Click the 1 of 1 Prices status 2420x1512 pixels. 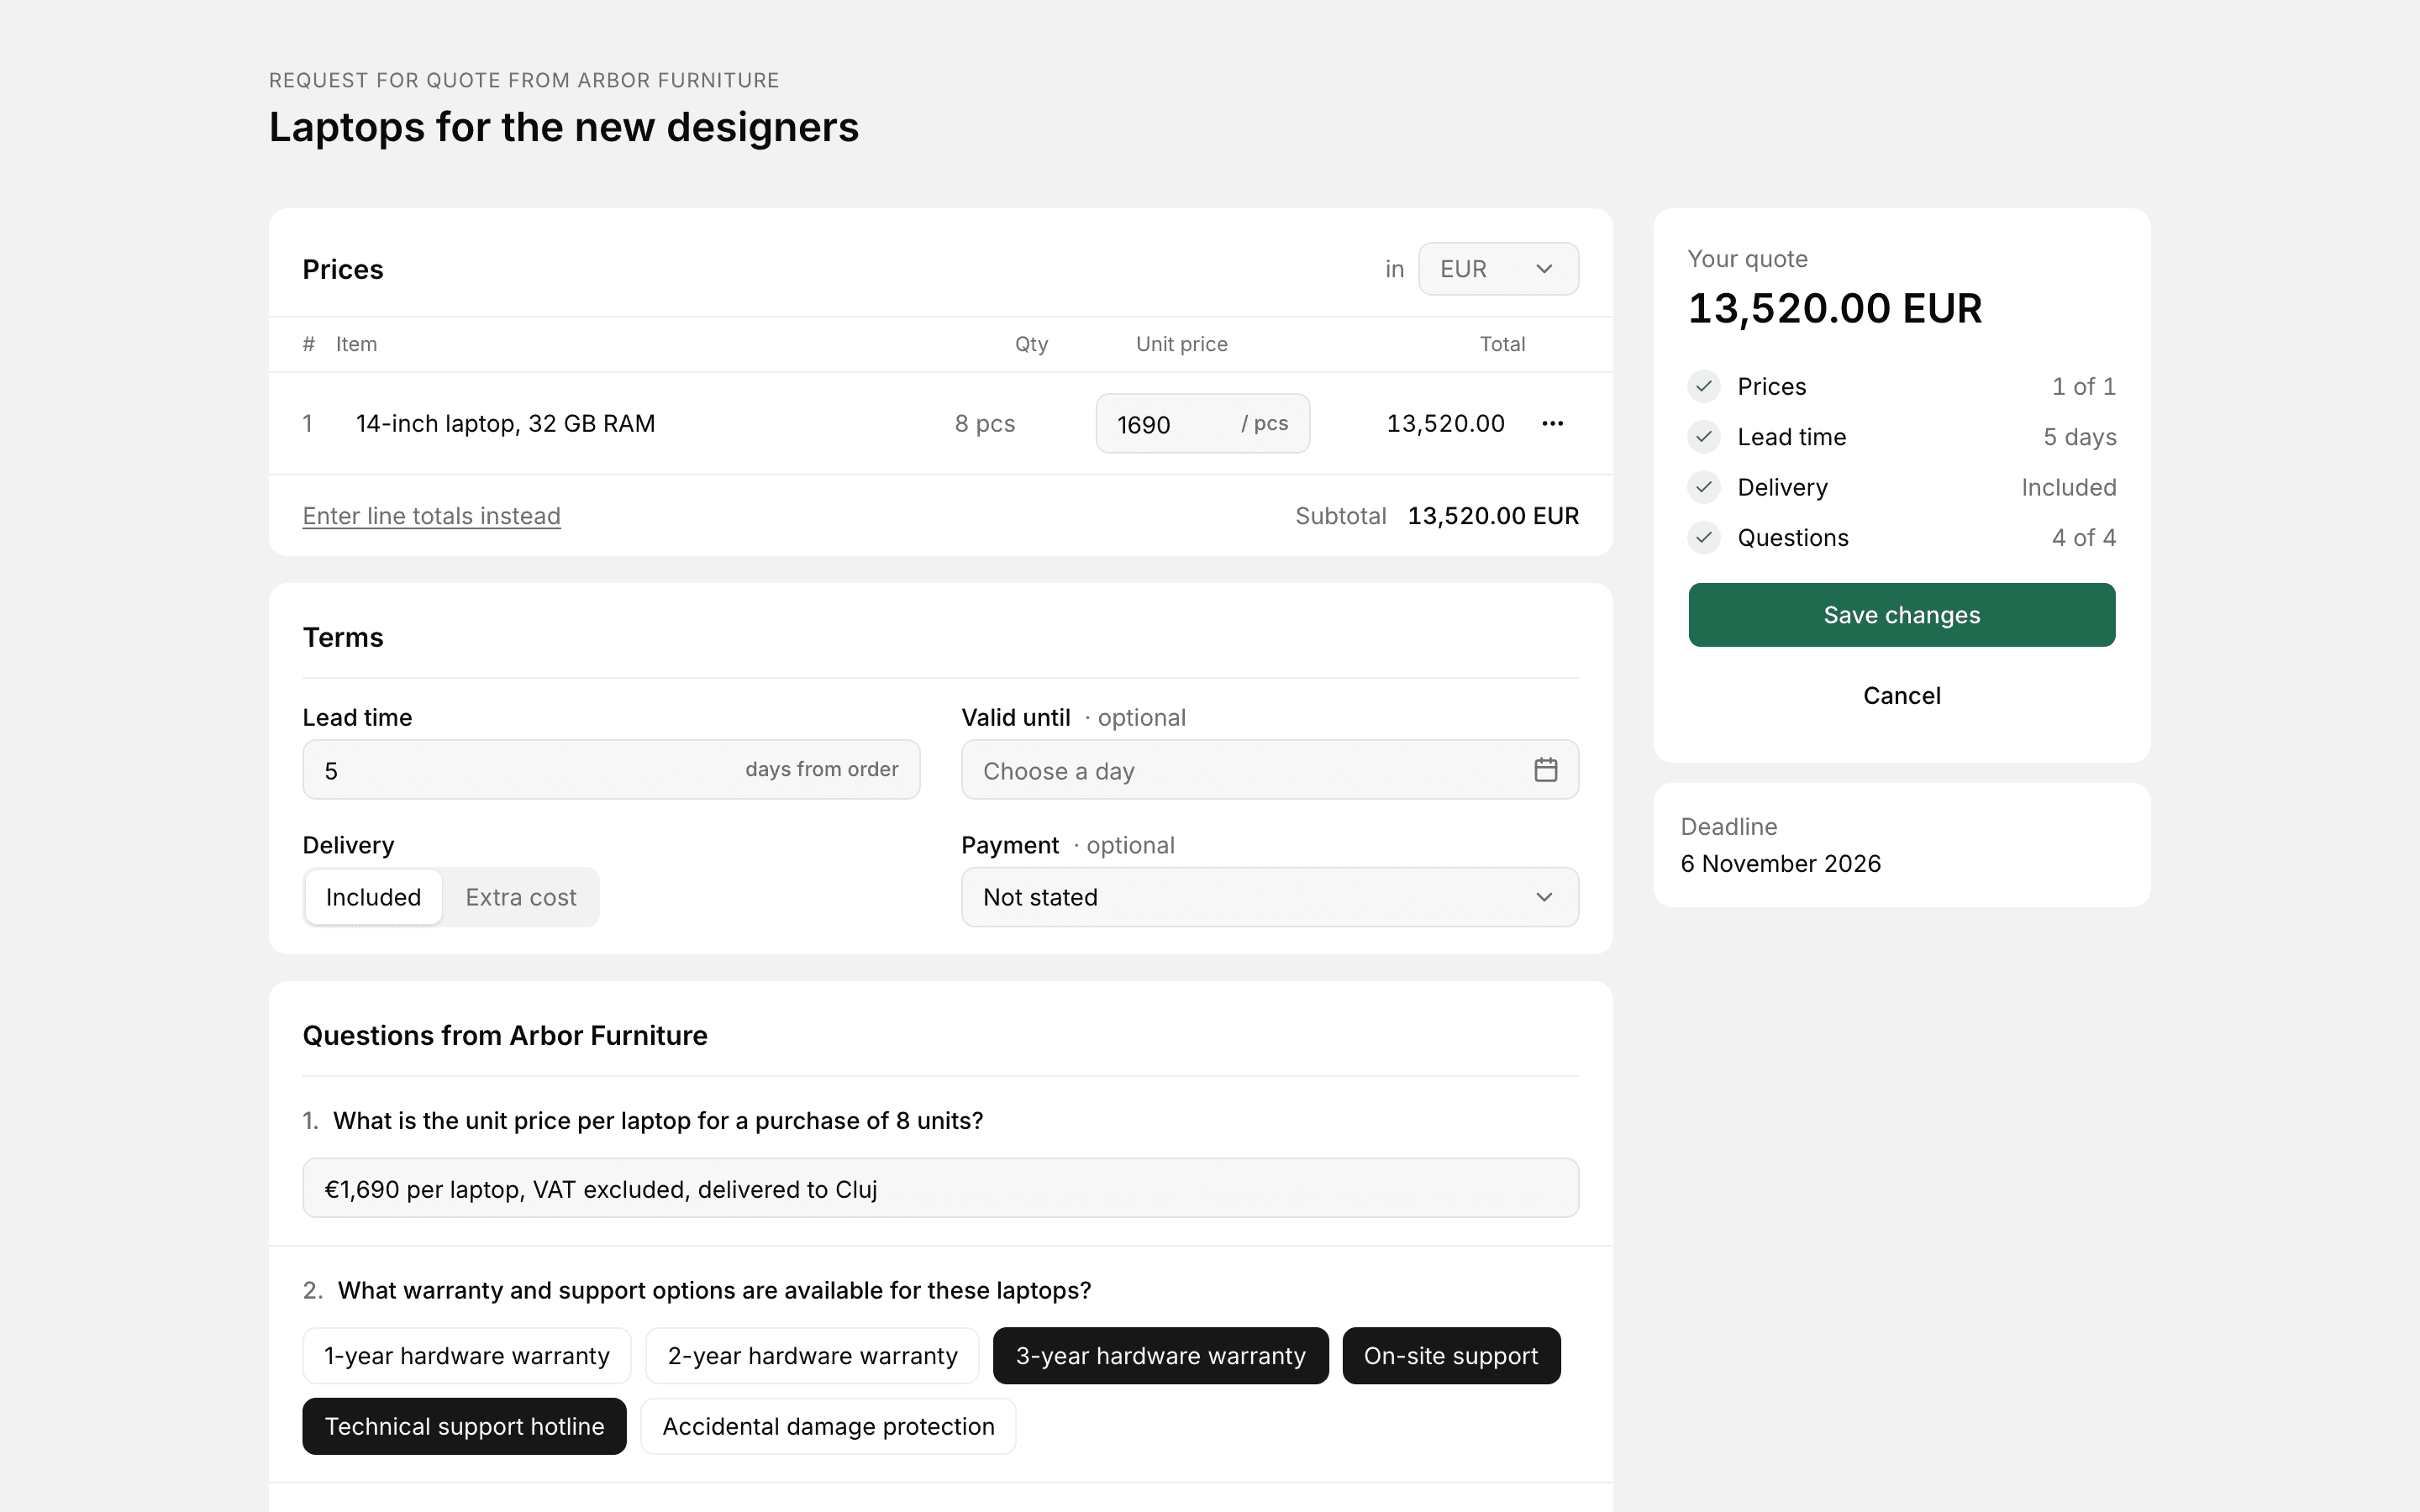click(x=2084, y=387)
